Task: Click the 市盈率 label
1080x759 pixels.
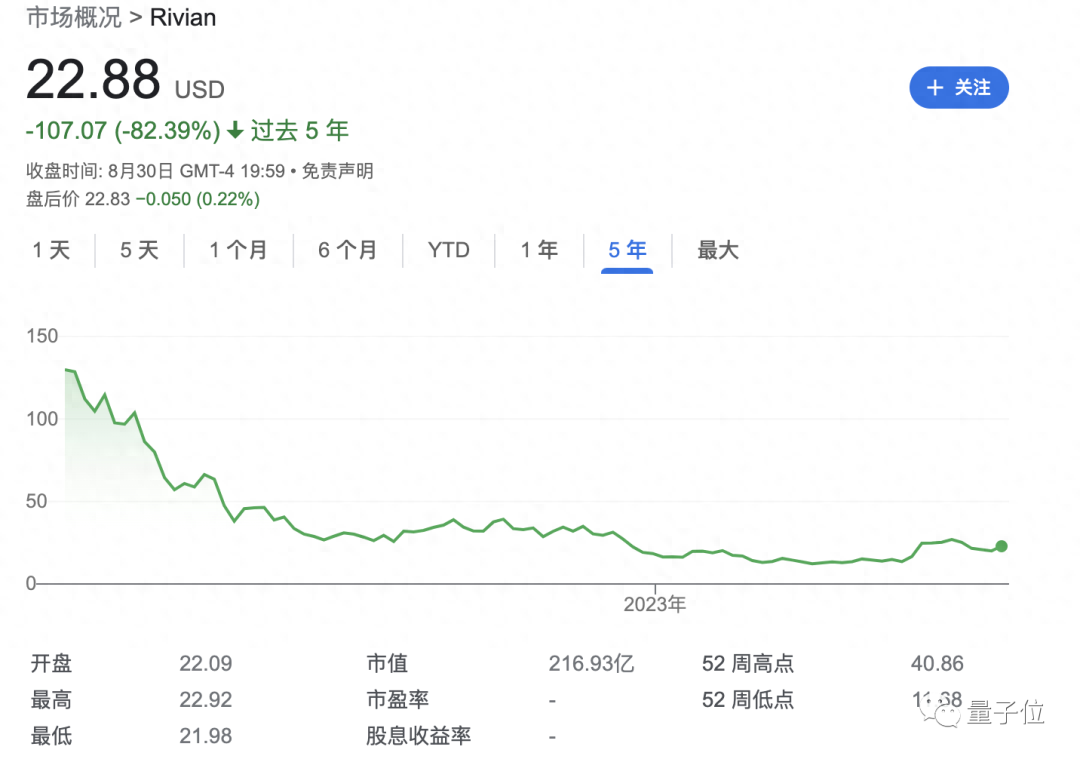Action: [x=397, y=700]
